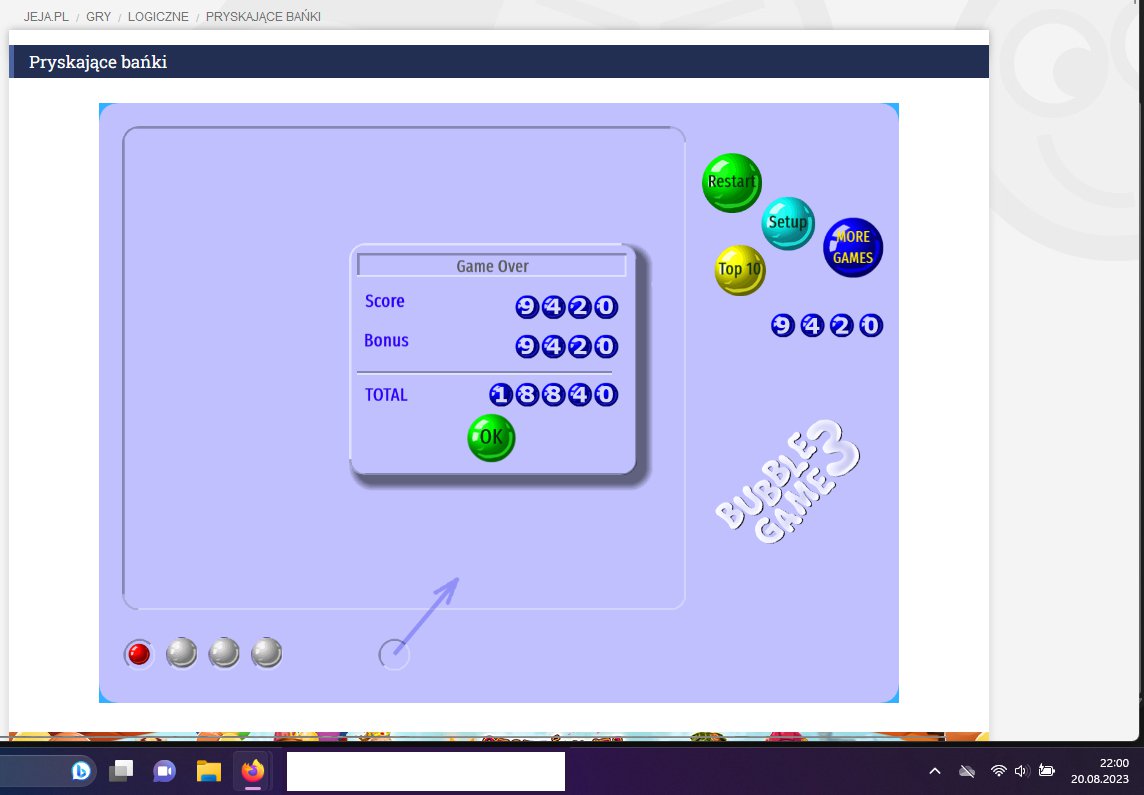
Task: Click PRYSKAJĄCE BAŃKI breadcrumb
Action: (x=263, y=17)
